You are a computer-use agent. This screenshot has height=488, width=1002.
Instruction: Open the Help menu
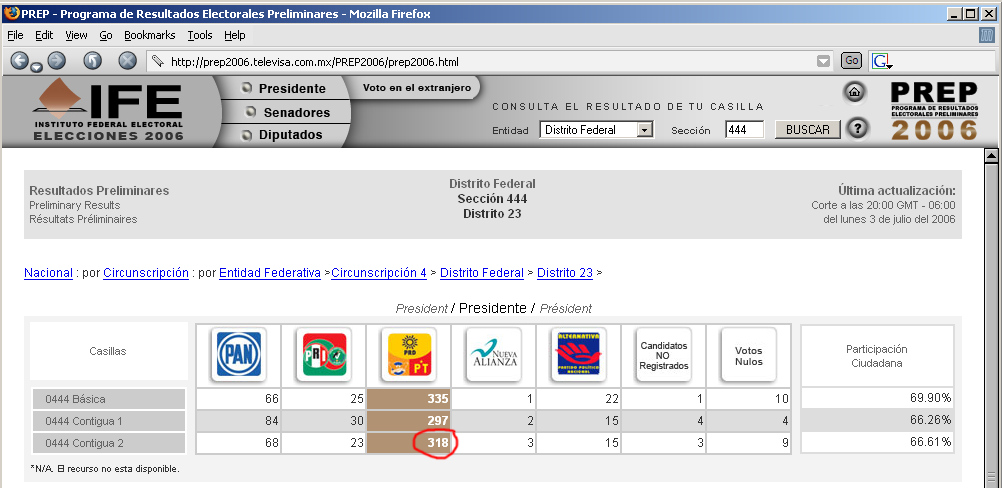[x=235, y=35]
